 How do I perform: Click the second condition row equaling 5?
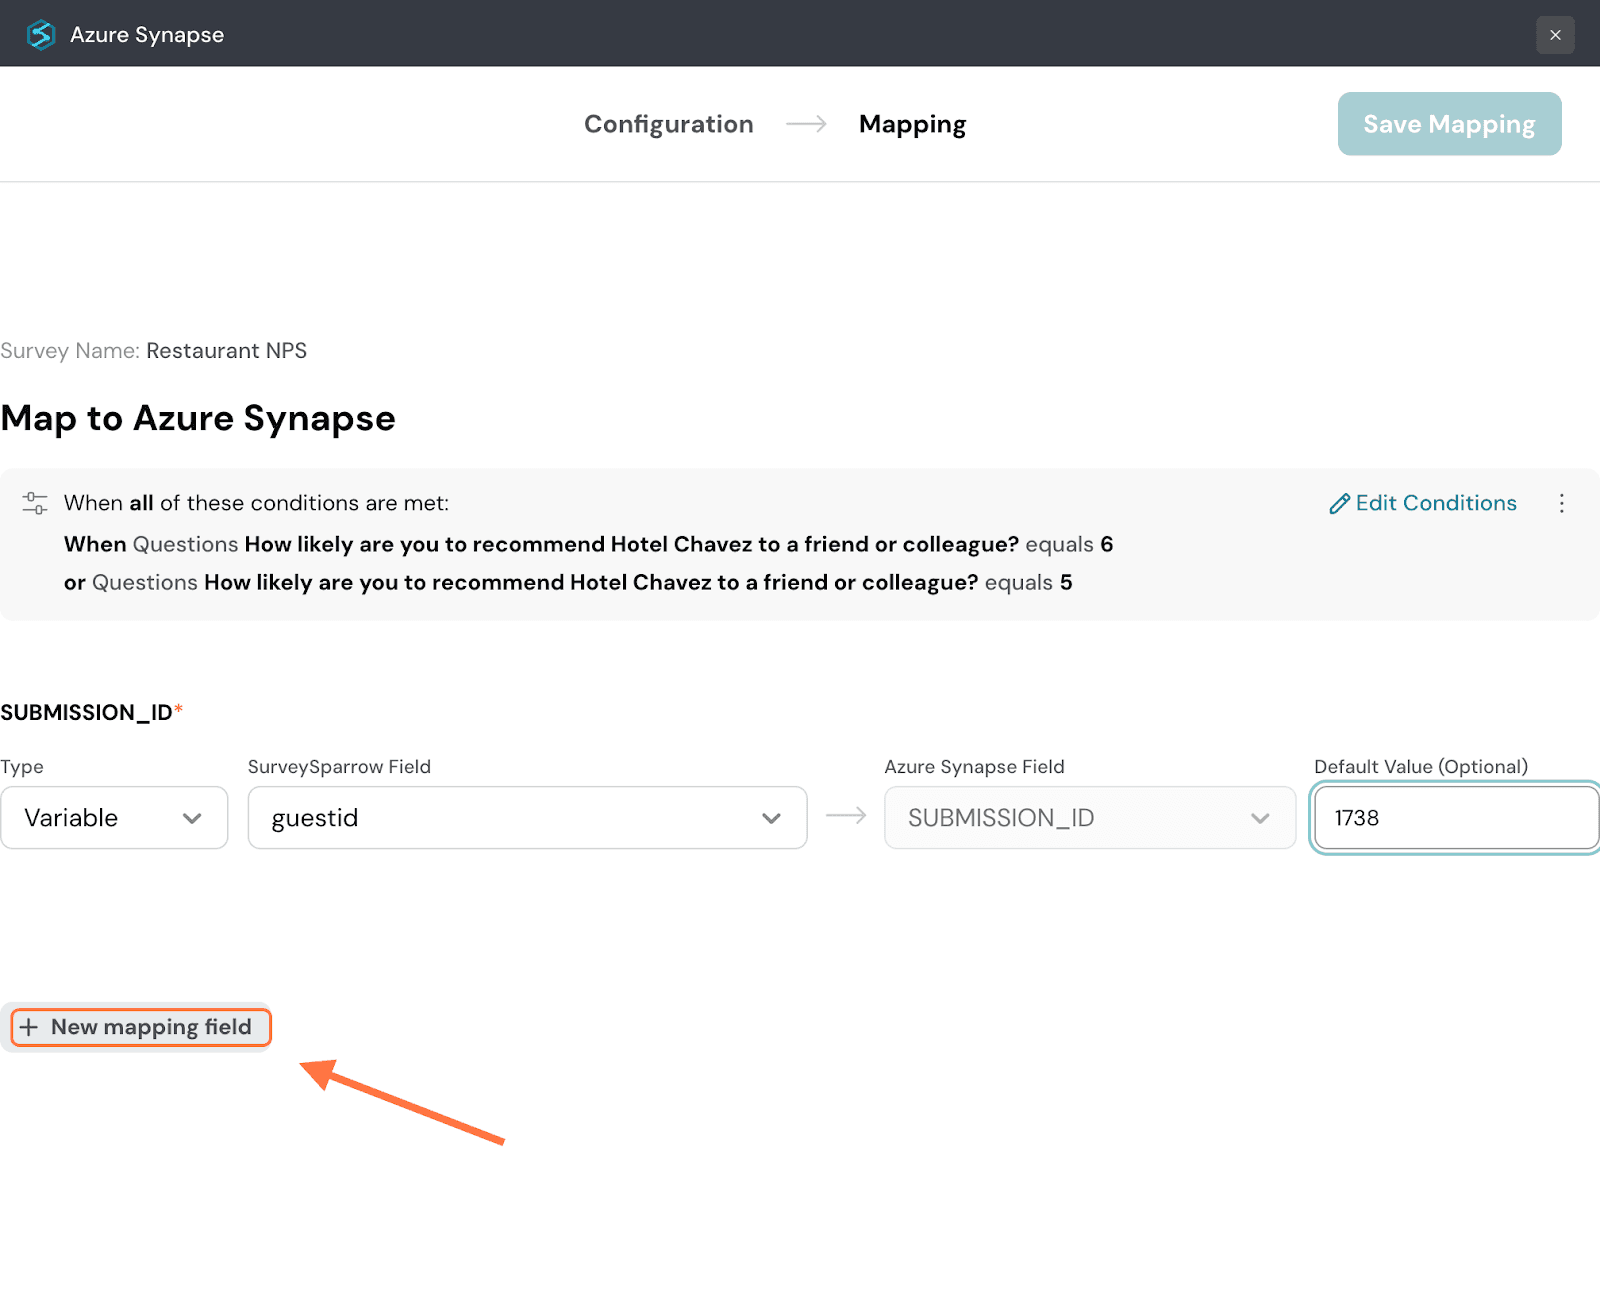pos(568,582)
